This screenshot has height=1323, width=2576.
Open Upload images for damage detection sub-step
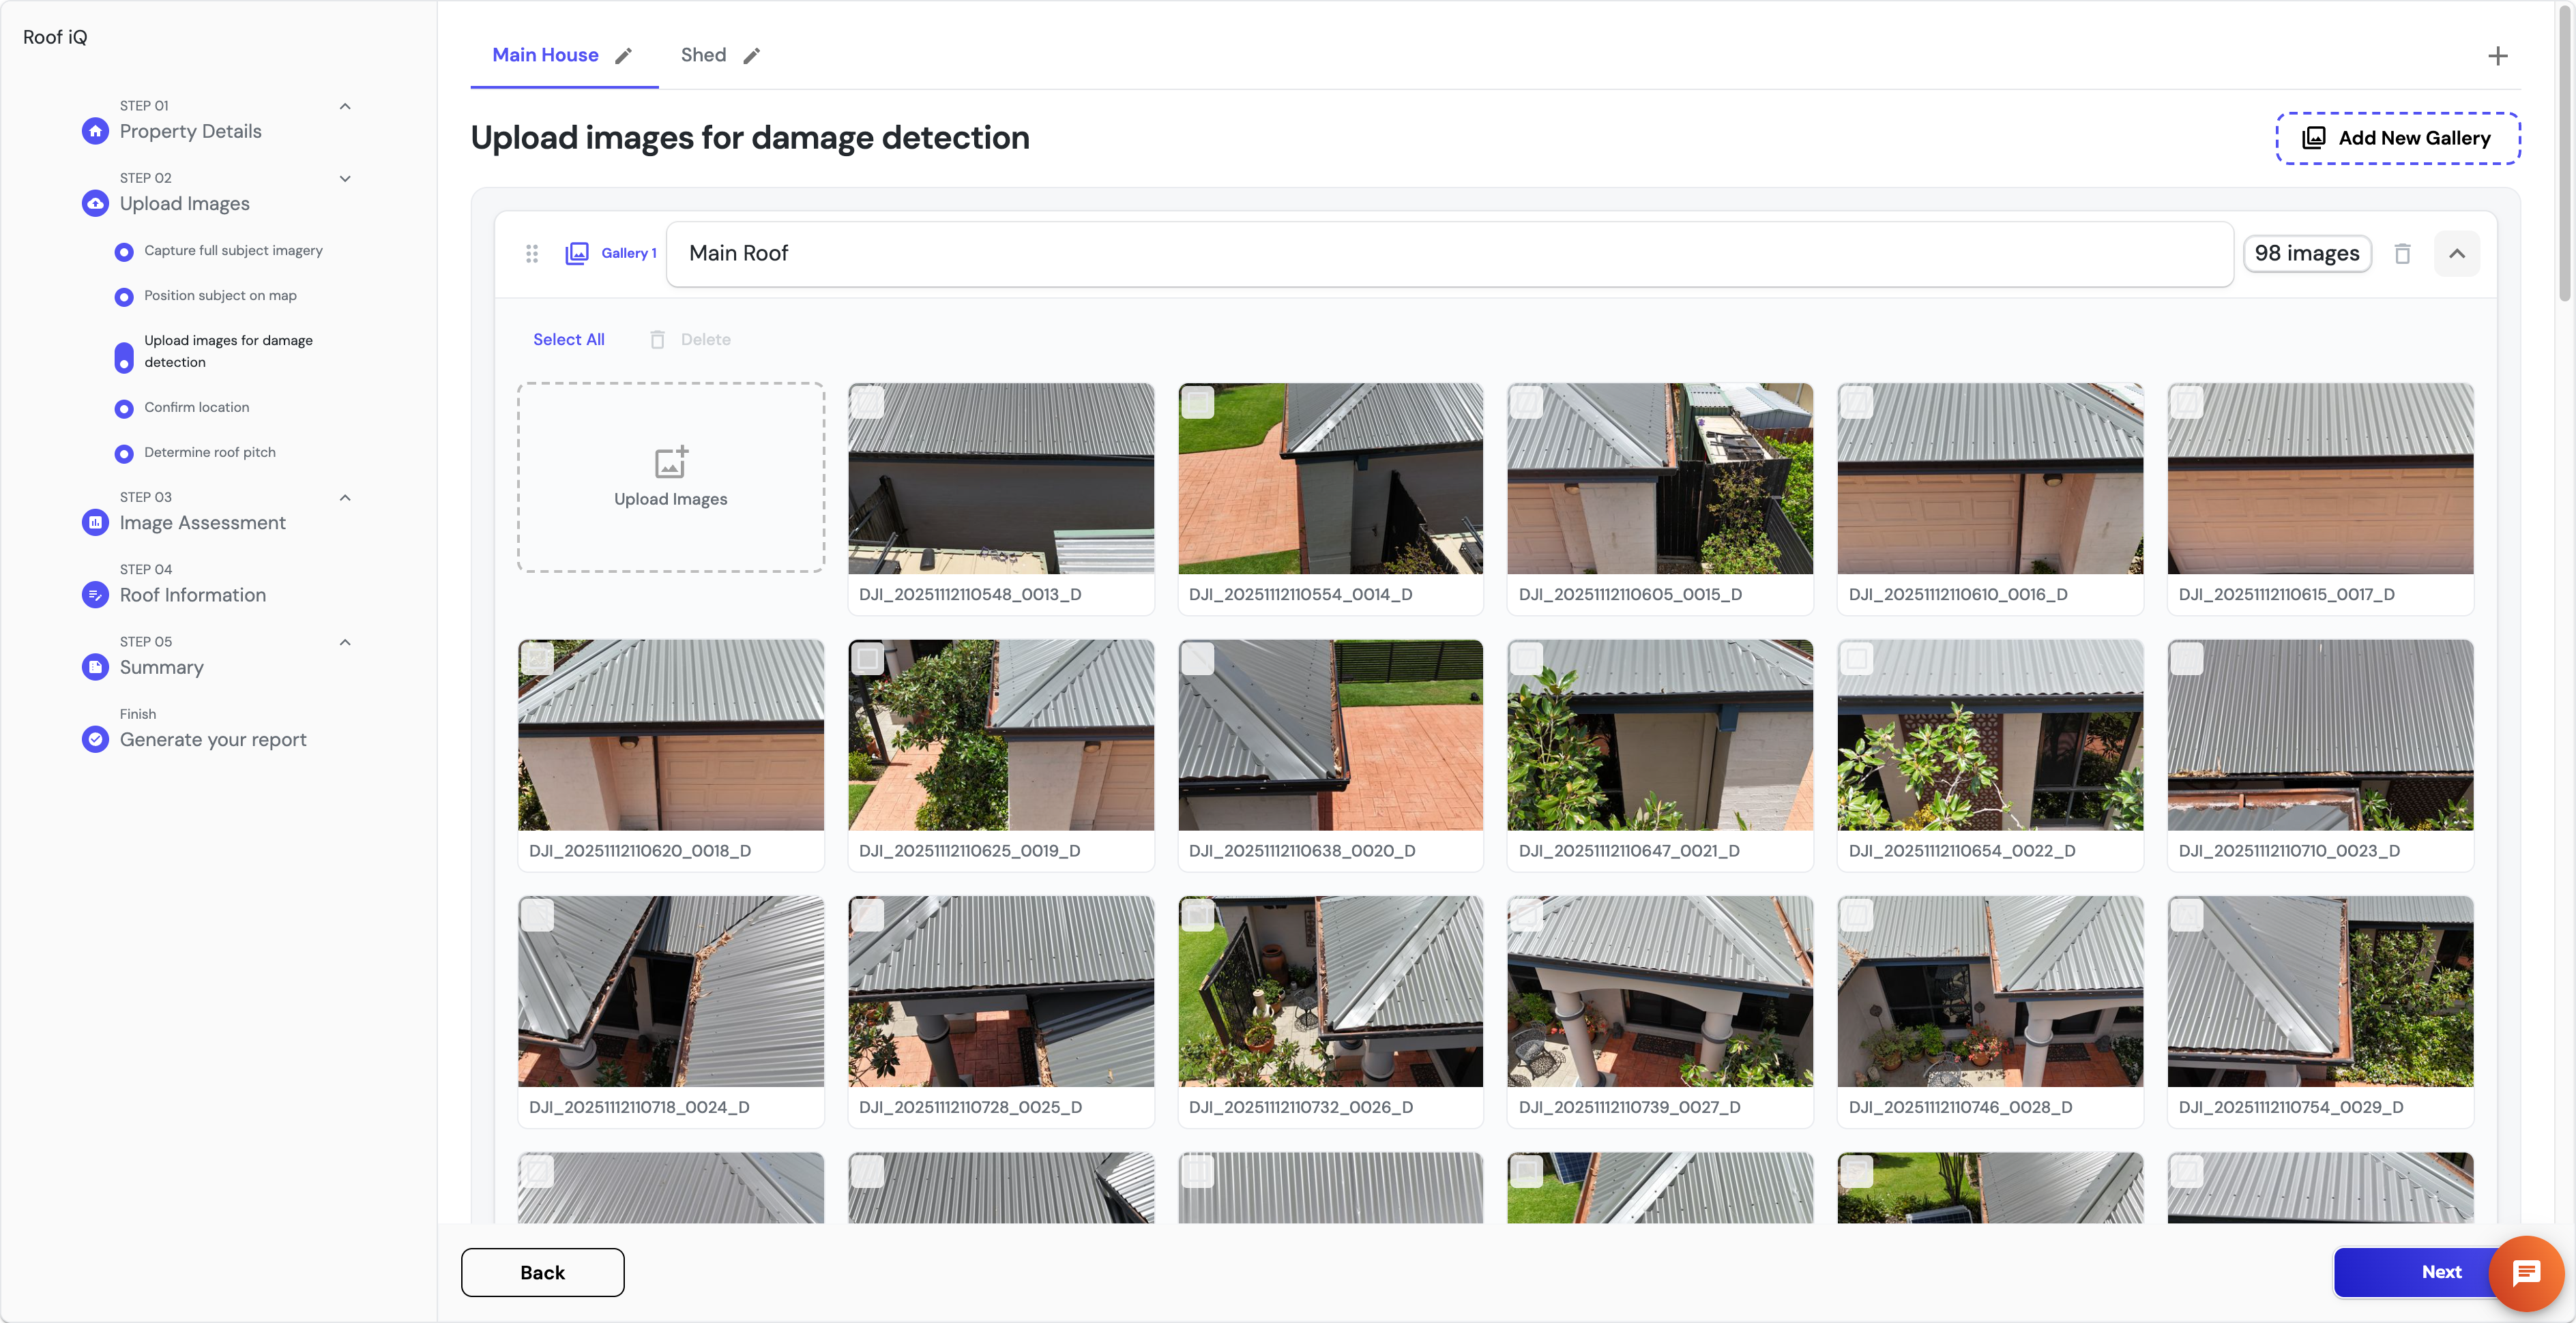[x=228, y=352]
